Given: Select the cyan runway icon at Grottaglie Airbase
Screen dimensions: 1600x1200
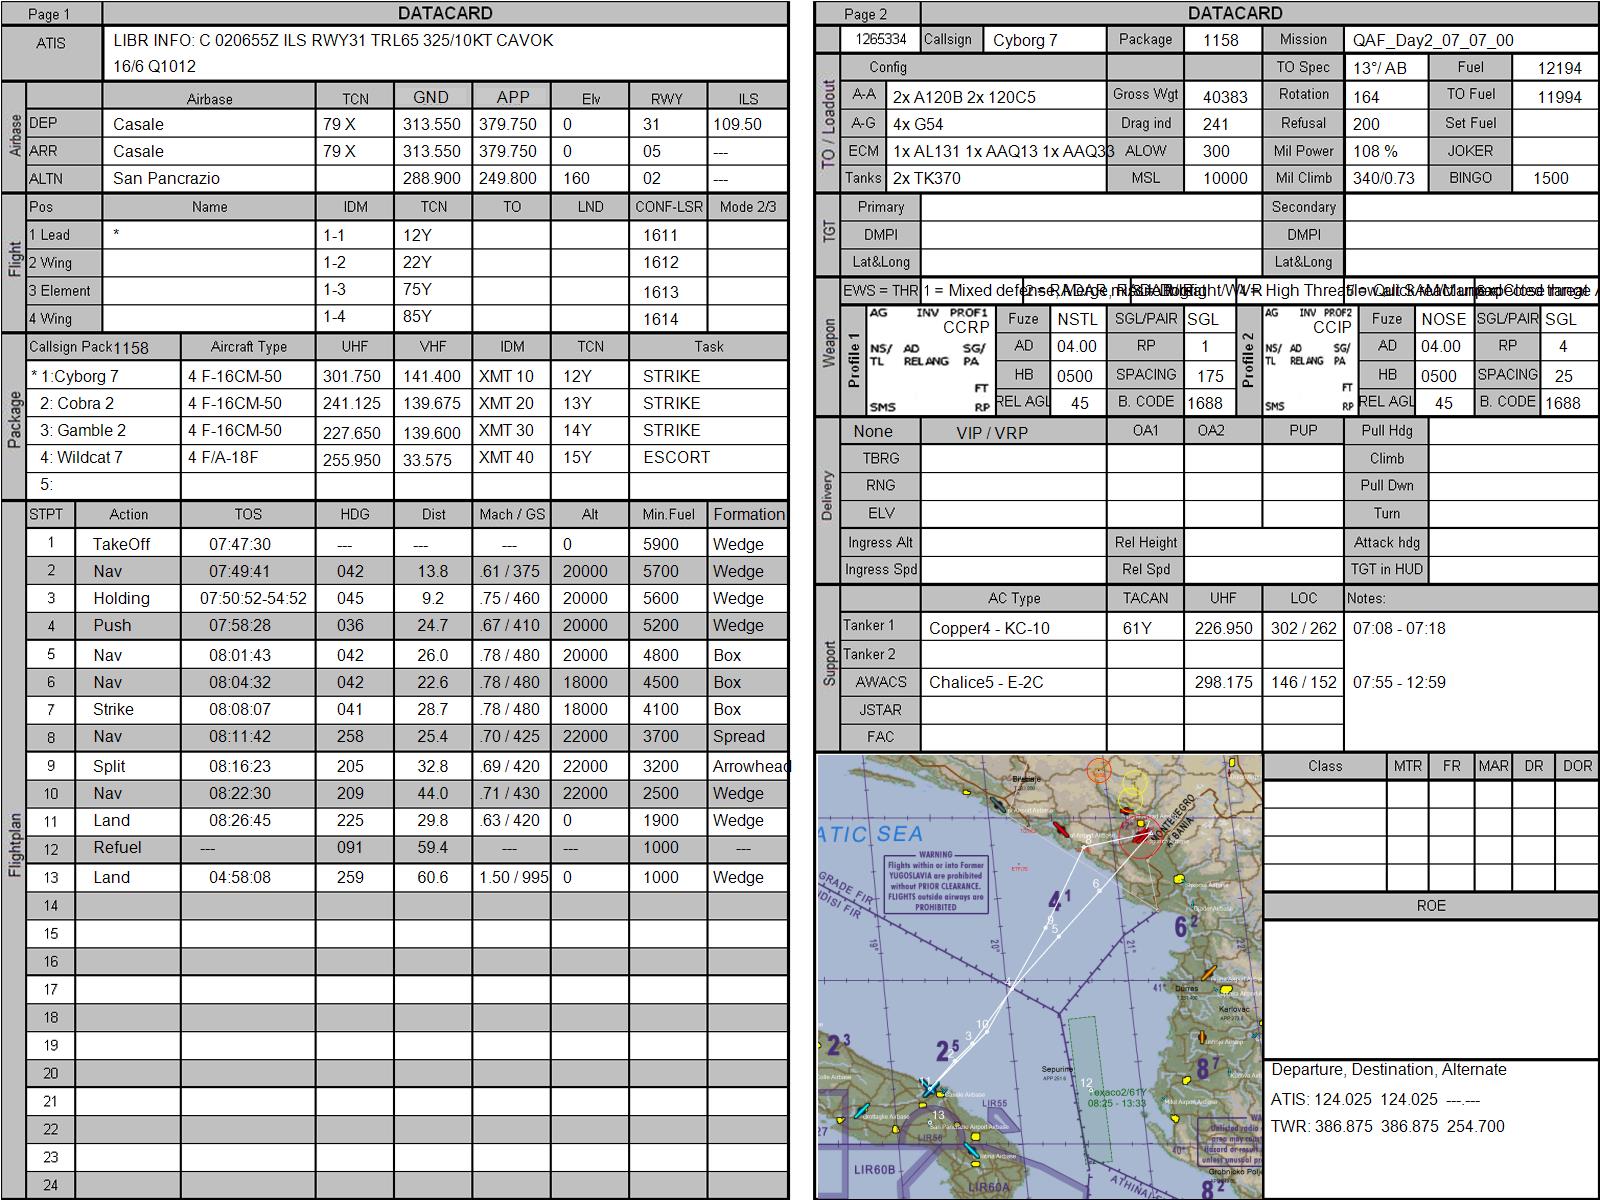Looking at the screenshot, I should point(861,1110).
